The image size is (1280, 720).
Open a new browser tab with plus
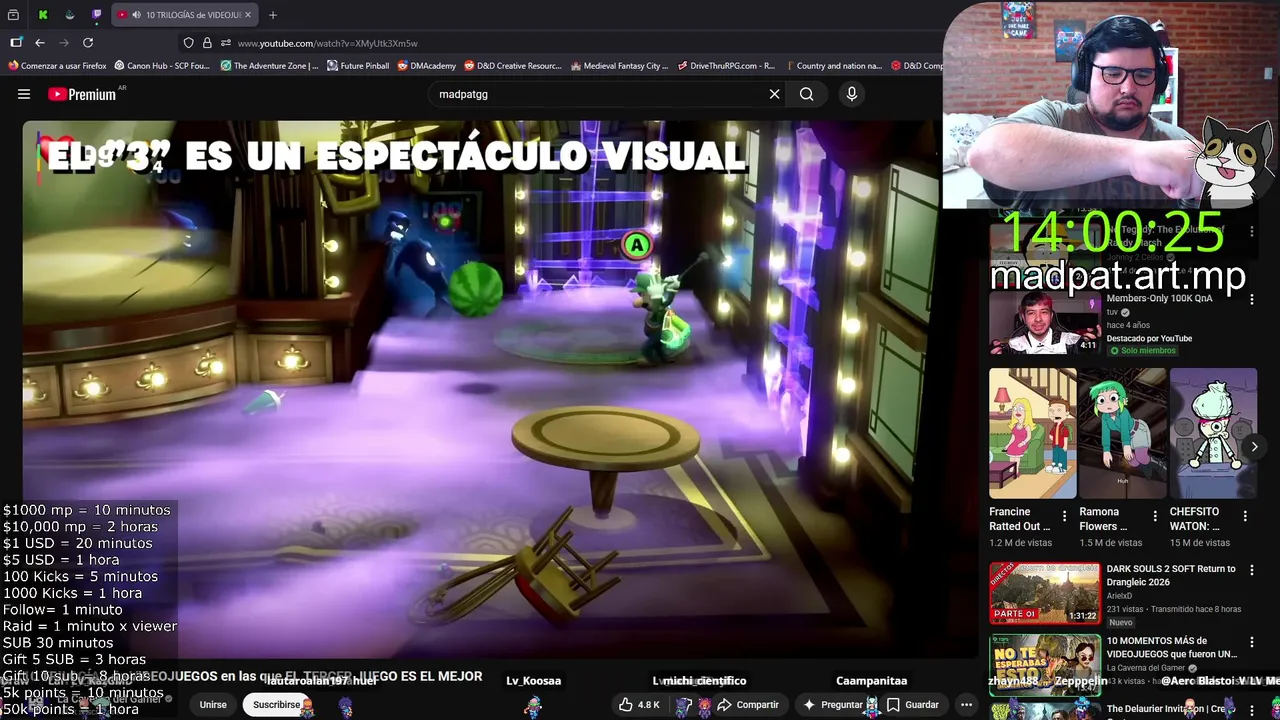(x=273, y=15)
